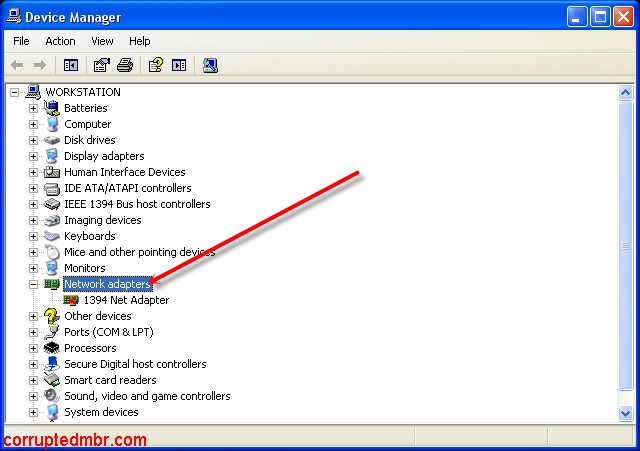Open the Action menu
This screenshot has height=451, width=640.
[x=60, y=41]
